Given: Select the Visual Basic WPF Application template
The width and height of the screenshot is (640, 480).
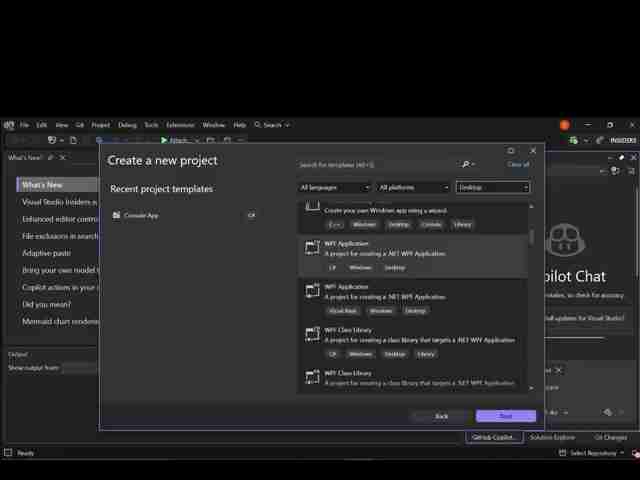Looking at the screenshot, I should (412, 299).
